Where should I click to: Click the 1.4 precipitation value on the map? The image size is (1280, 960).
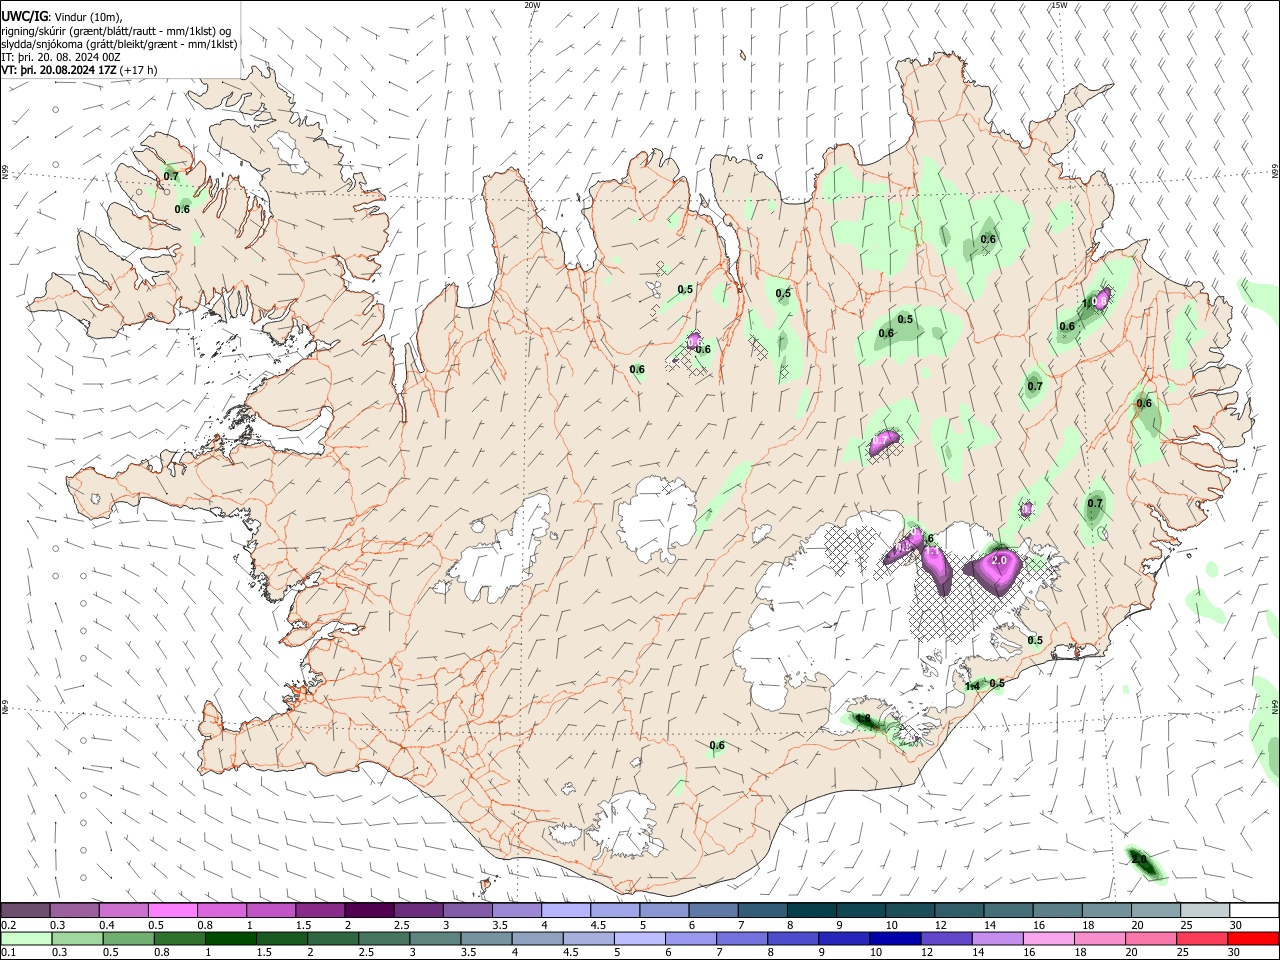[x=971, y=687]
